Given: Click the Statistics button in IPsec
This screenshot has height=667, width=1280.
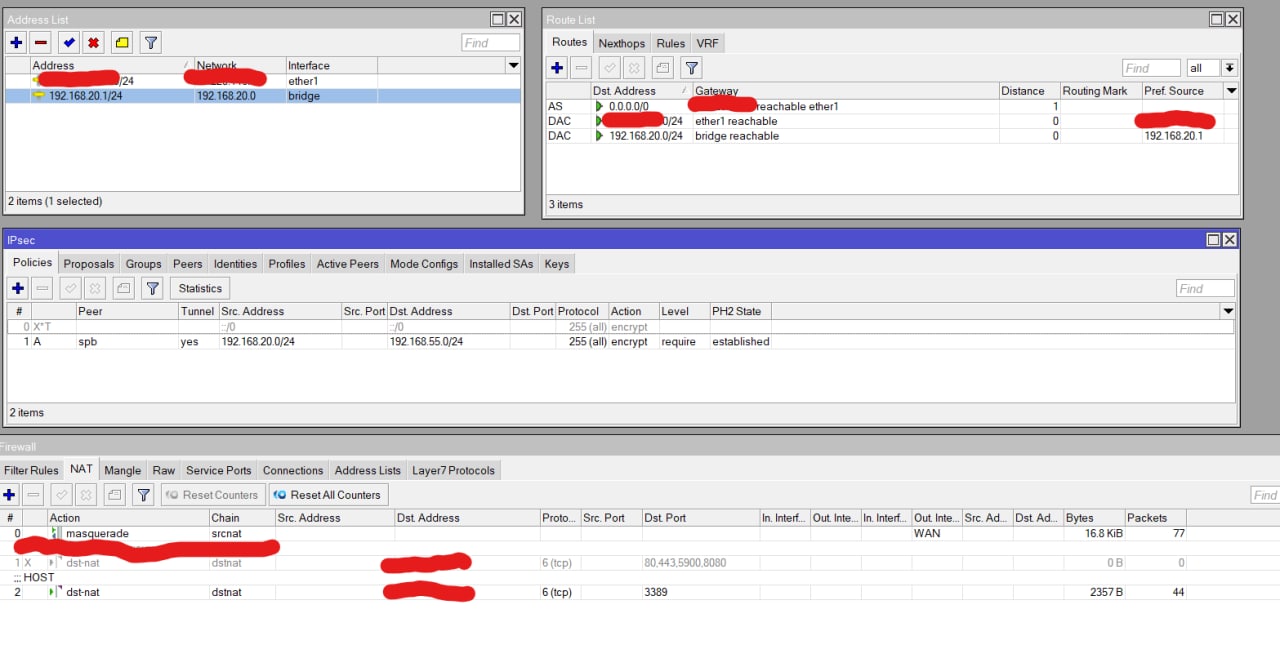Looking at the screenshot, I should tap(200, 288).
